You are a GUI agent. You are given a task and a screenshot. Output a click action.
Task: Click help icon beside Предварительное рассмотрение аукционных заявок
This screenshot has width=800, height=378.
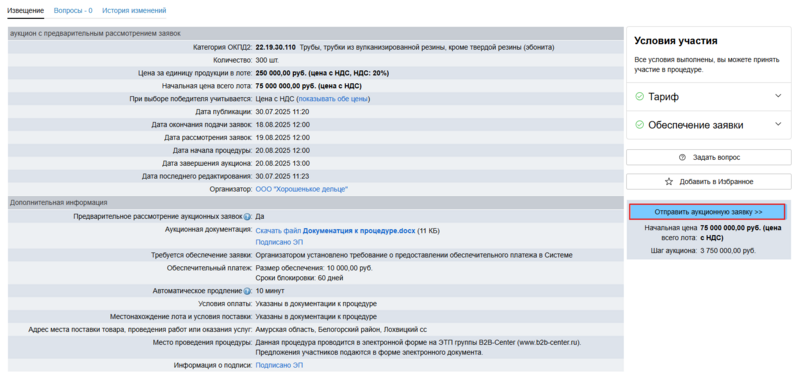point(248,217)
